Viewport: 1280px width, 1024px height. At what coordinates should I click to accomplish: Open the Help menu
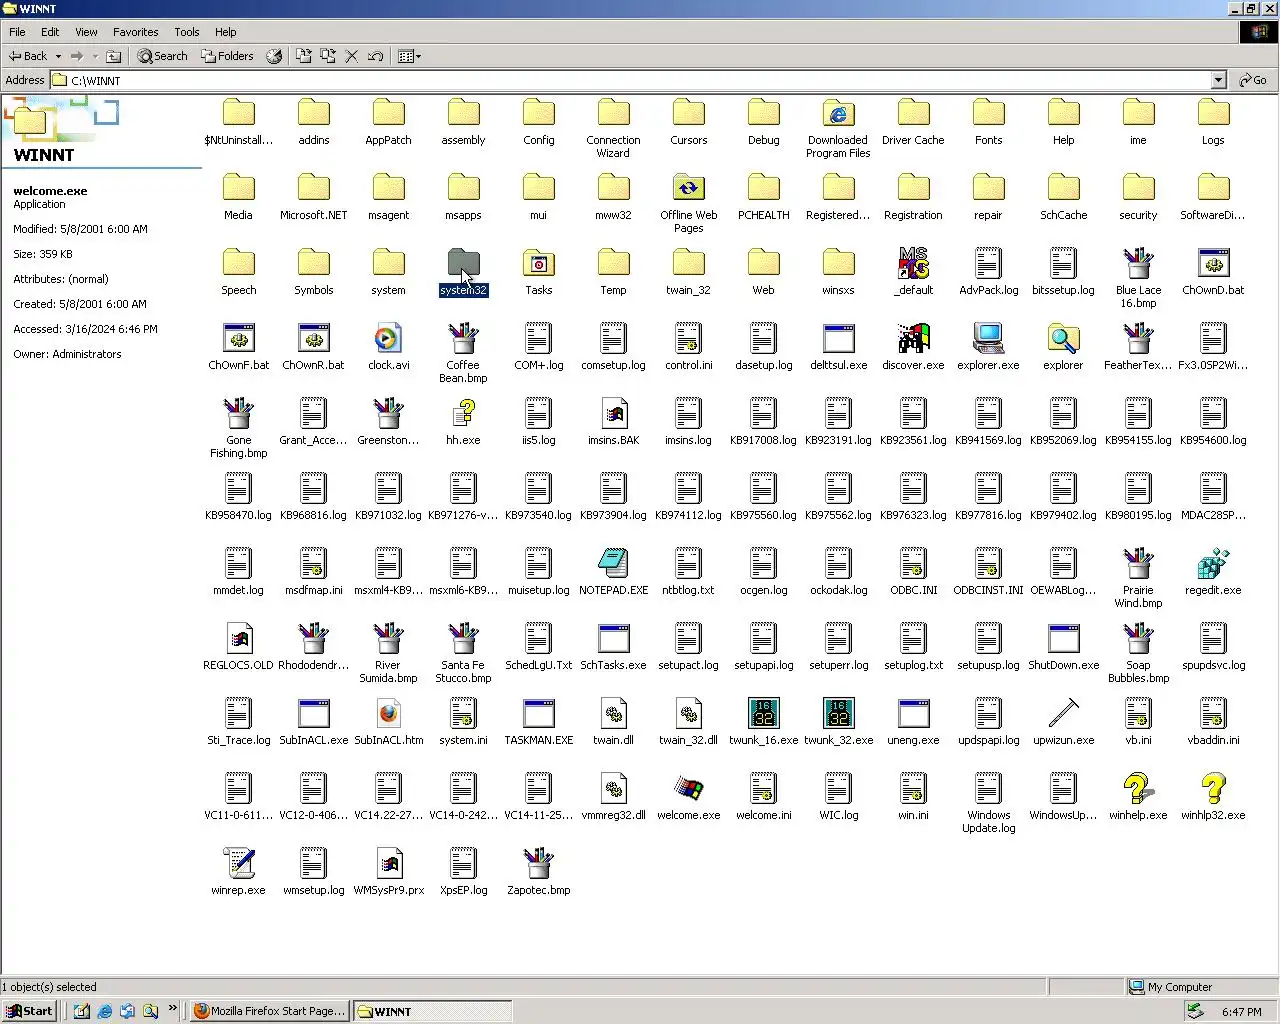pyautogui.click(x=226, y=32)
